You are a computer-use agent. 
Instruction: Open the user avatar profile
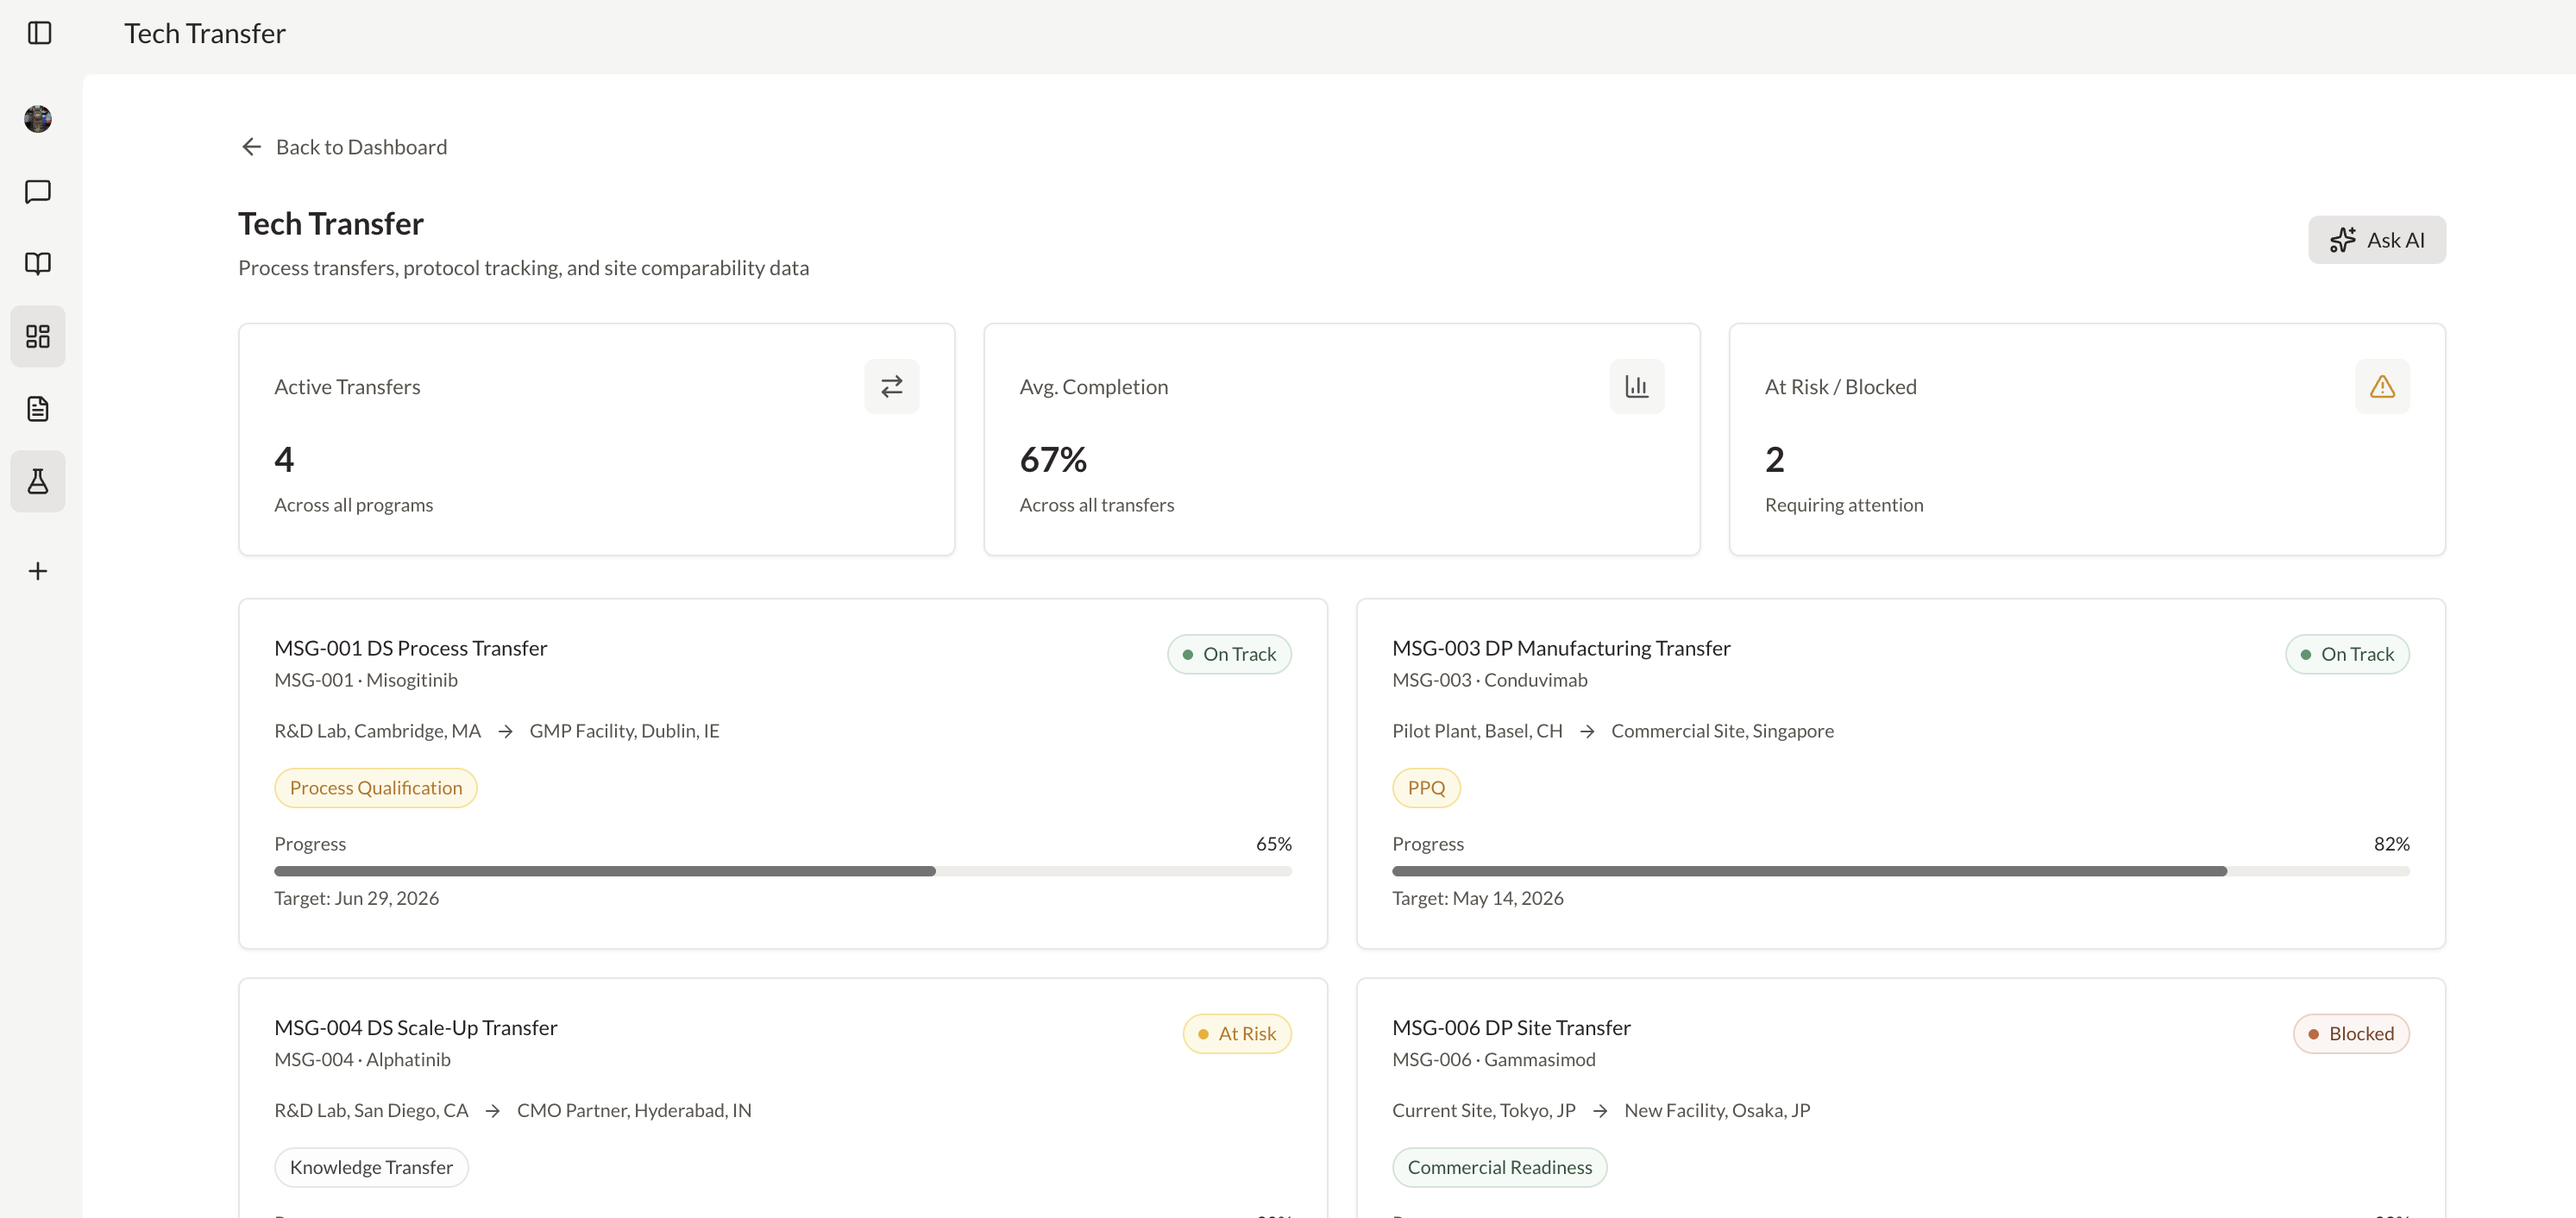(38, 119)
